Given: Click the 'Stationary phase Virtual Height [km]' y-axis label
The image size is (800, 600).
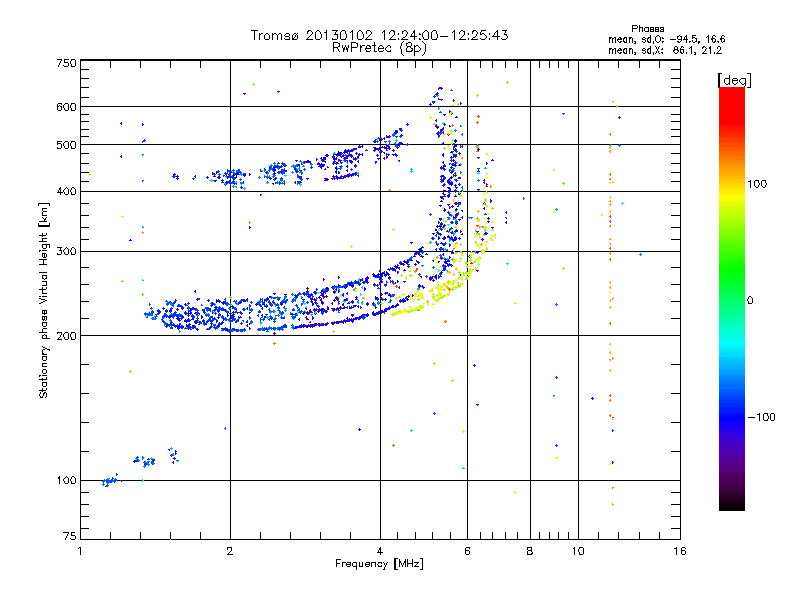Looking at the screenshot, I should [x=44, y=300].
